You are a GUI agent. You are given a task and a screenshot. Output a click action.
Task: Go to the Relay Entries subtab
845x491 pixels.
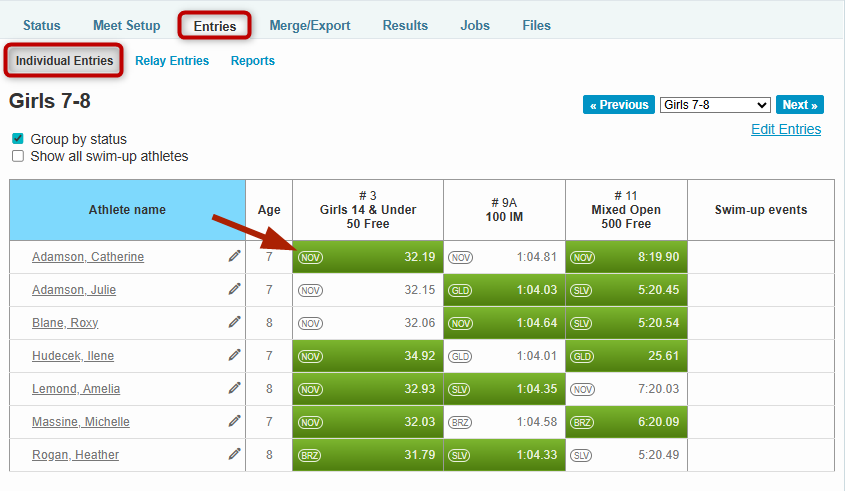coord(172,61)
